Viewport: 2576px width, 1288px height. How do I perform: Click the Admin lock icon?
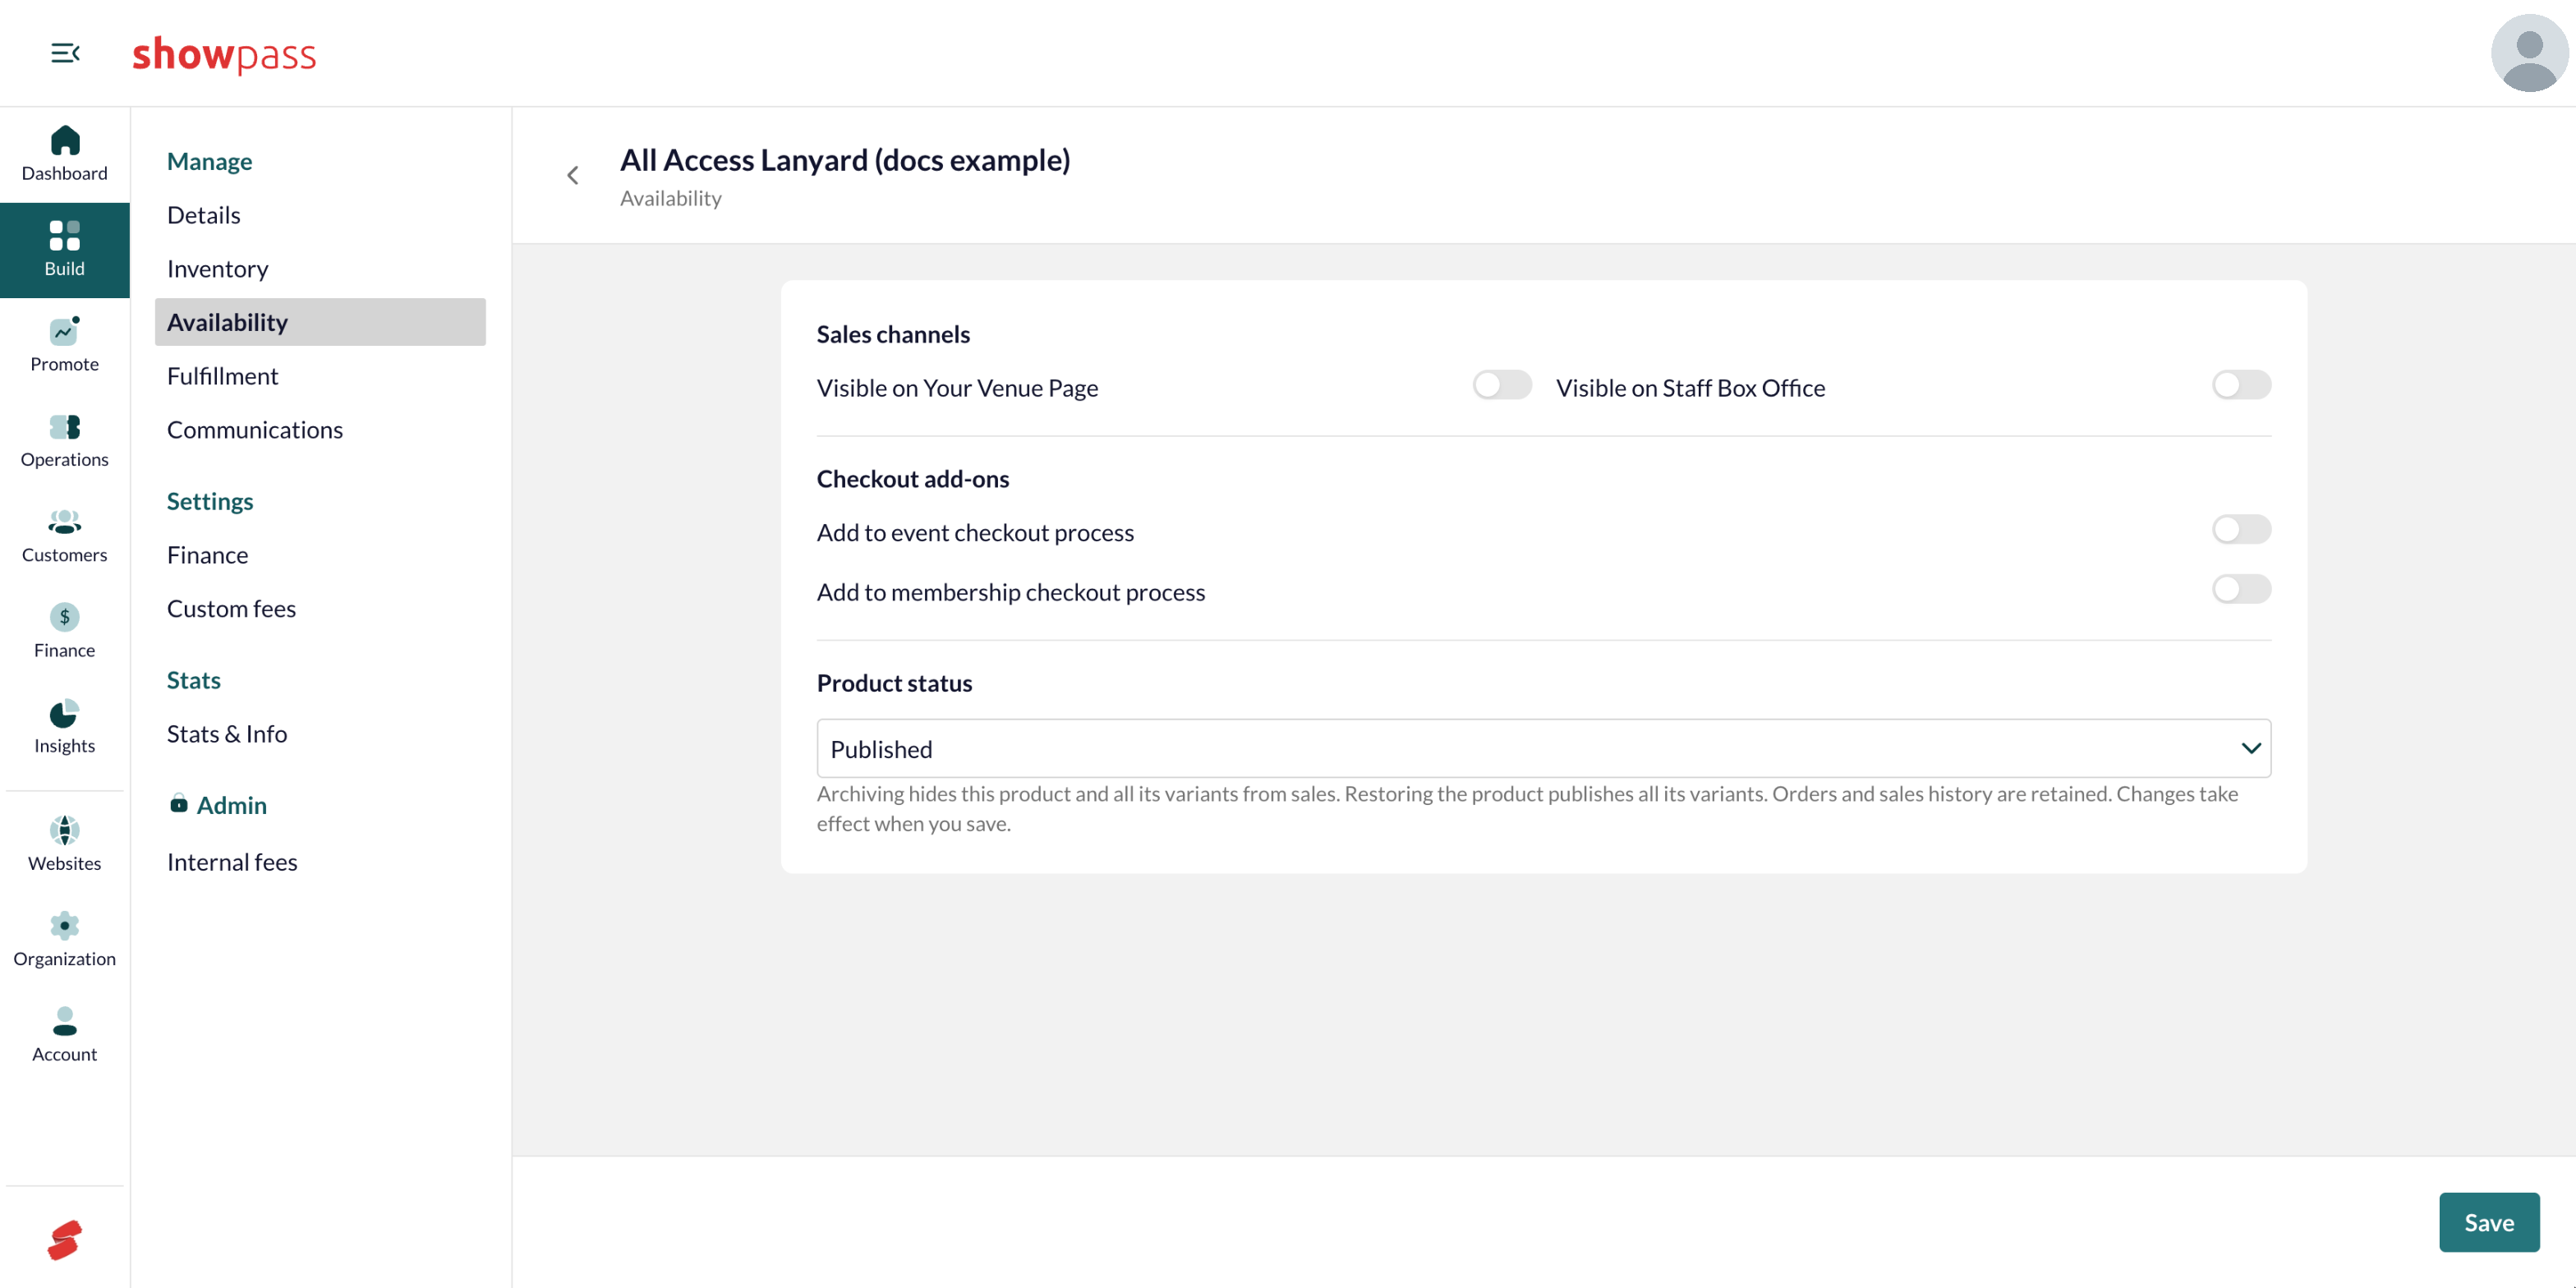point(179,804)
